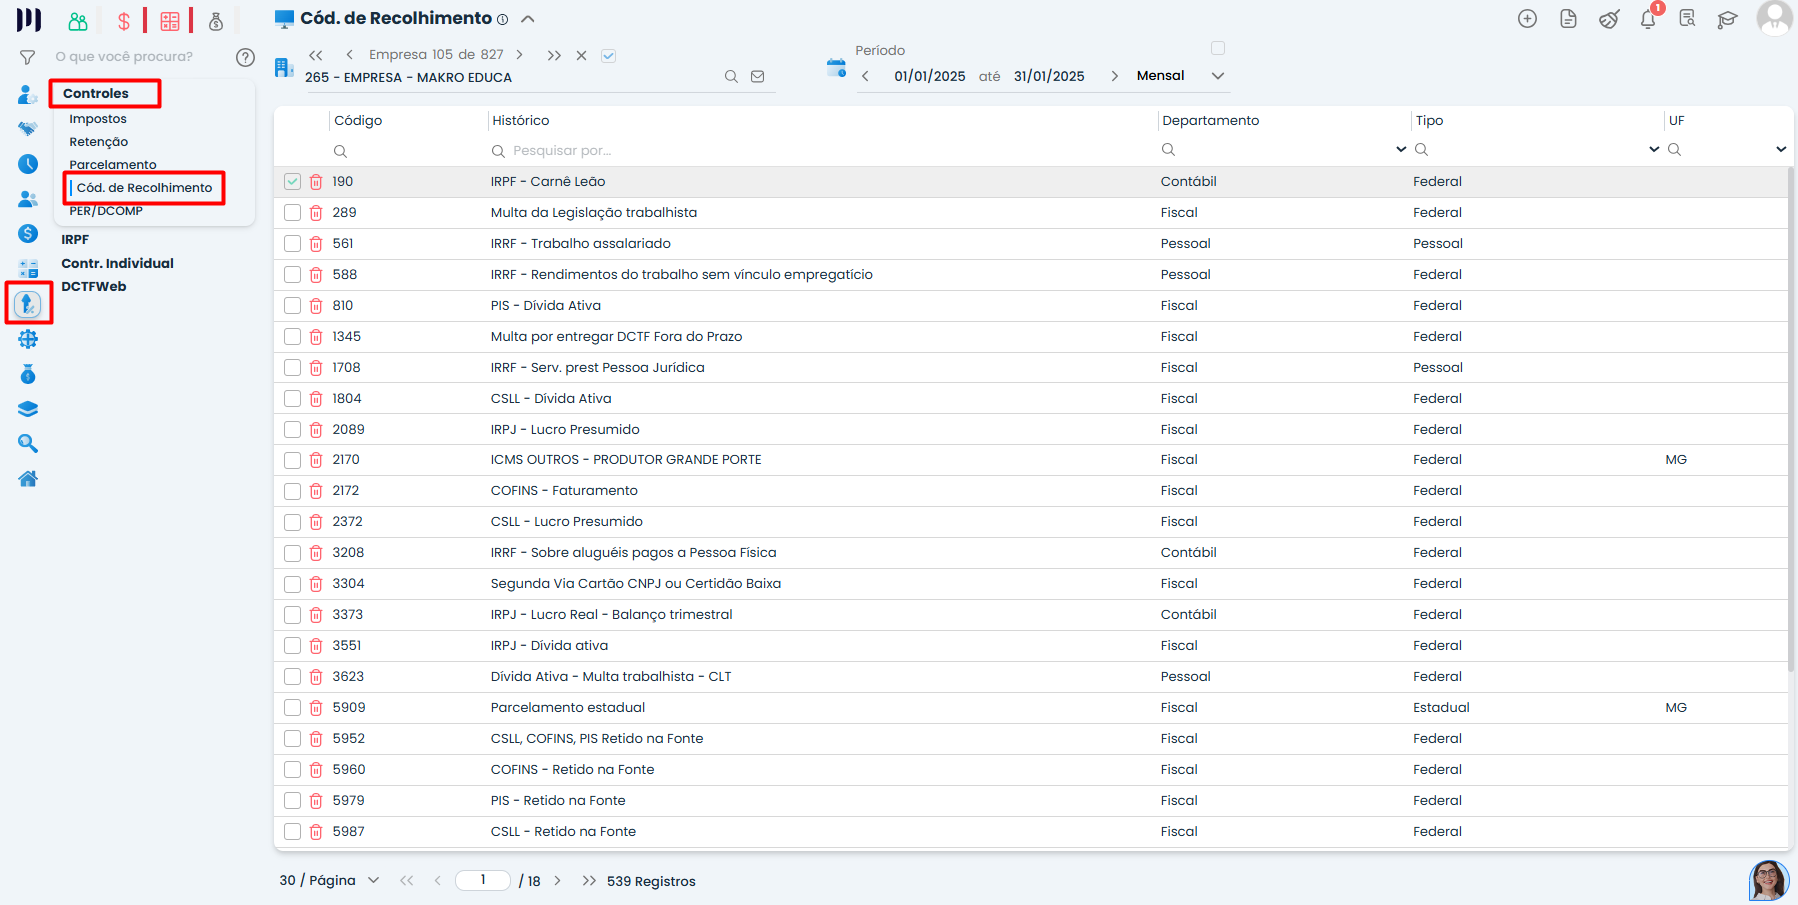Open the magnifier search icon in left sidebar
The width and height of the screenshot is (1798, 905).
click(x=28, y=444)
